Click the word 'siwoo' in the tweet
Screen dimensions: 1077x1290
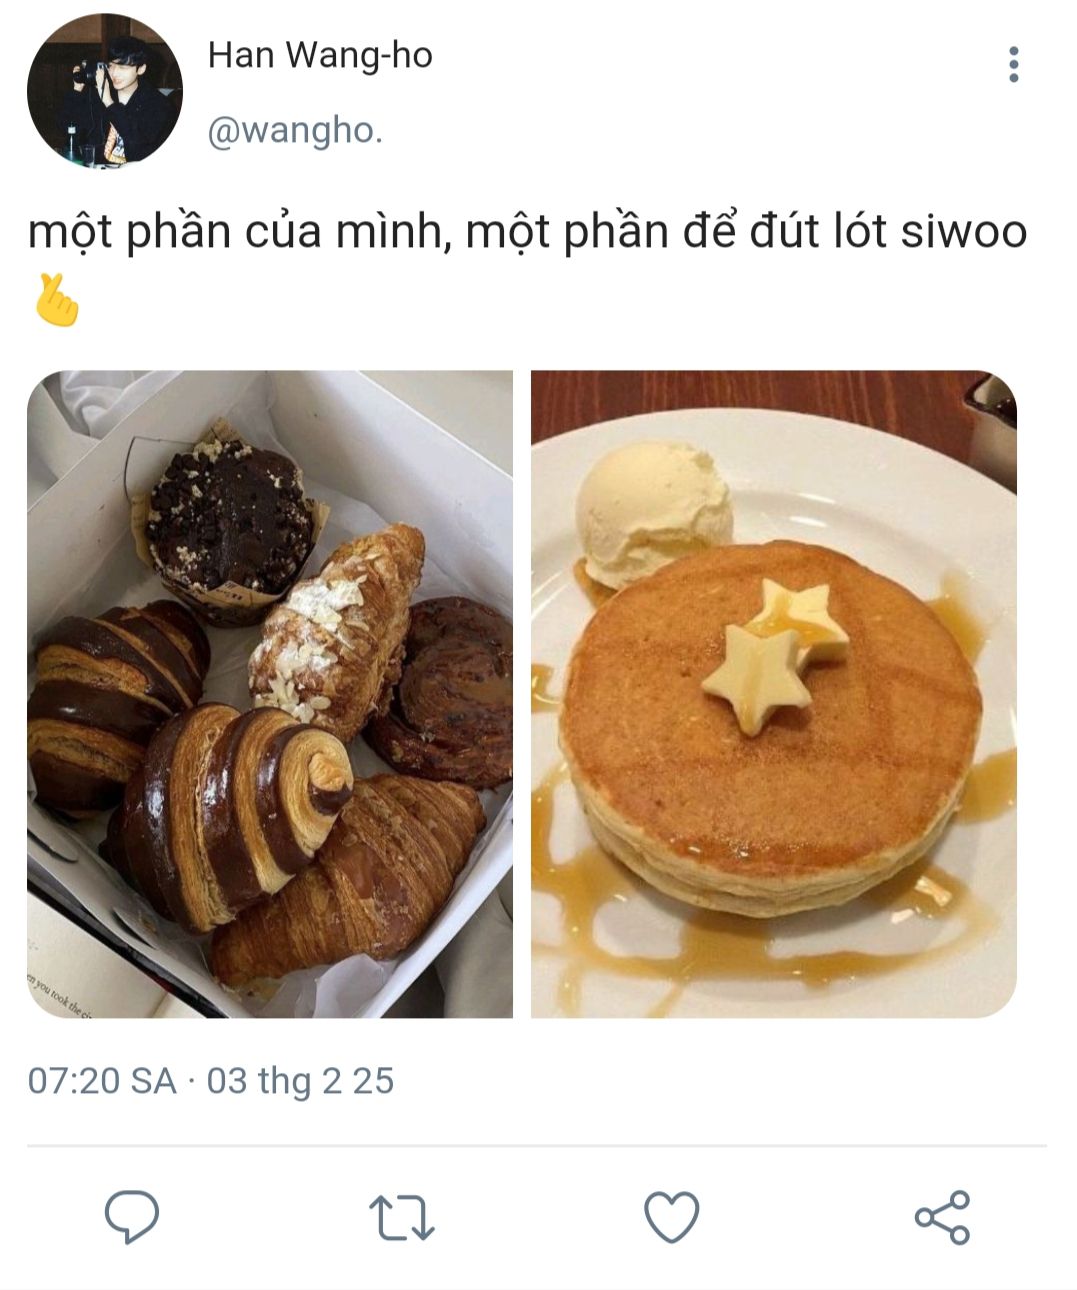click(x=964, y=232)
